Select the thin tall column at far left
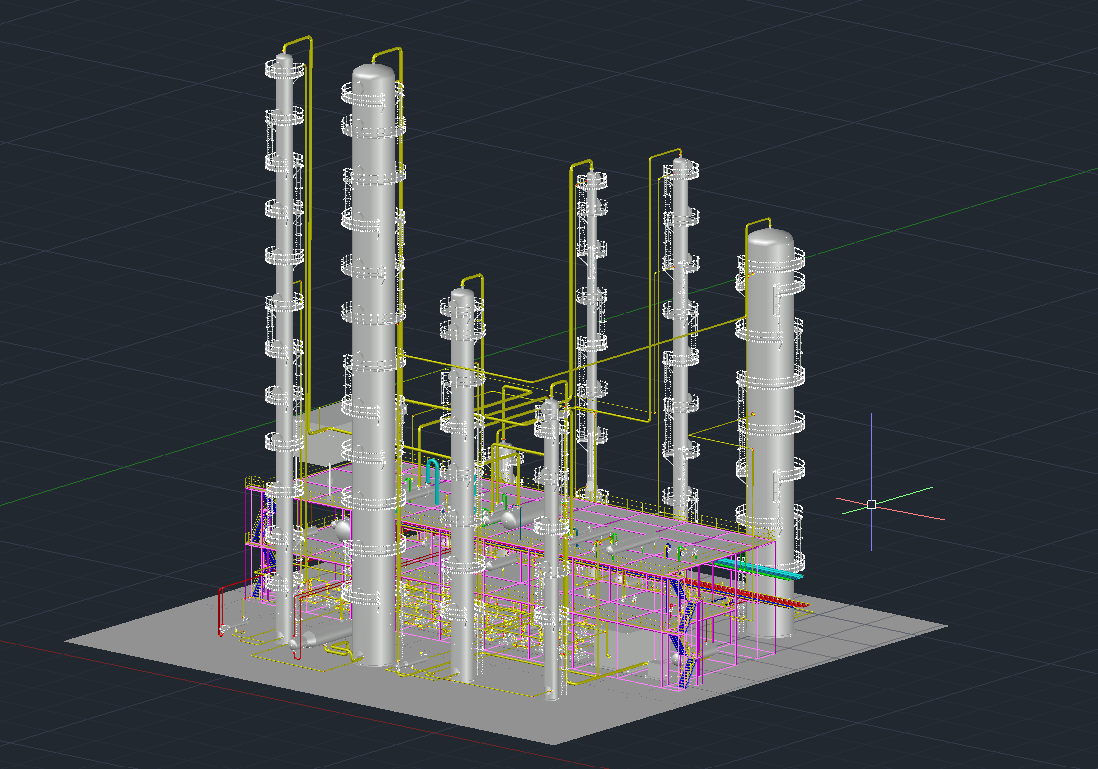 pos(284,350)
